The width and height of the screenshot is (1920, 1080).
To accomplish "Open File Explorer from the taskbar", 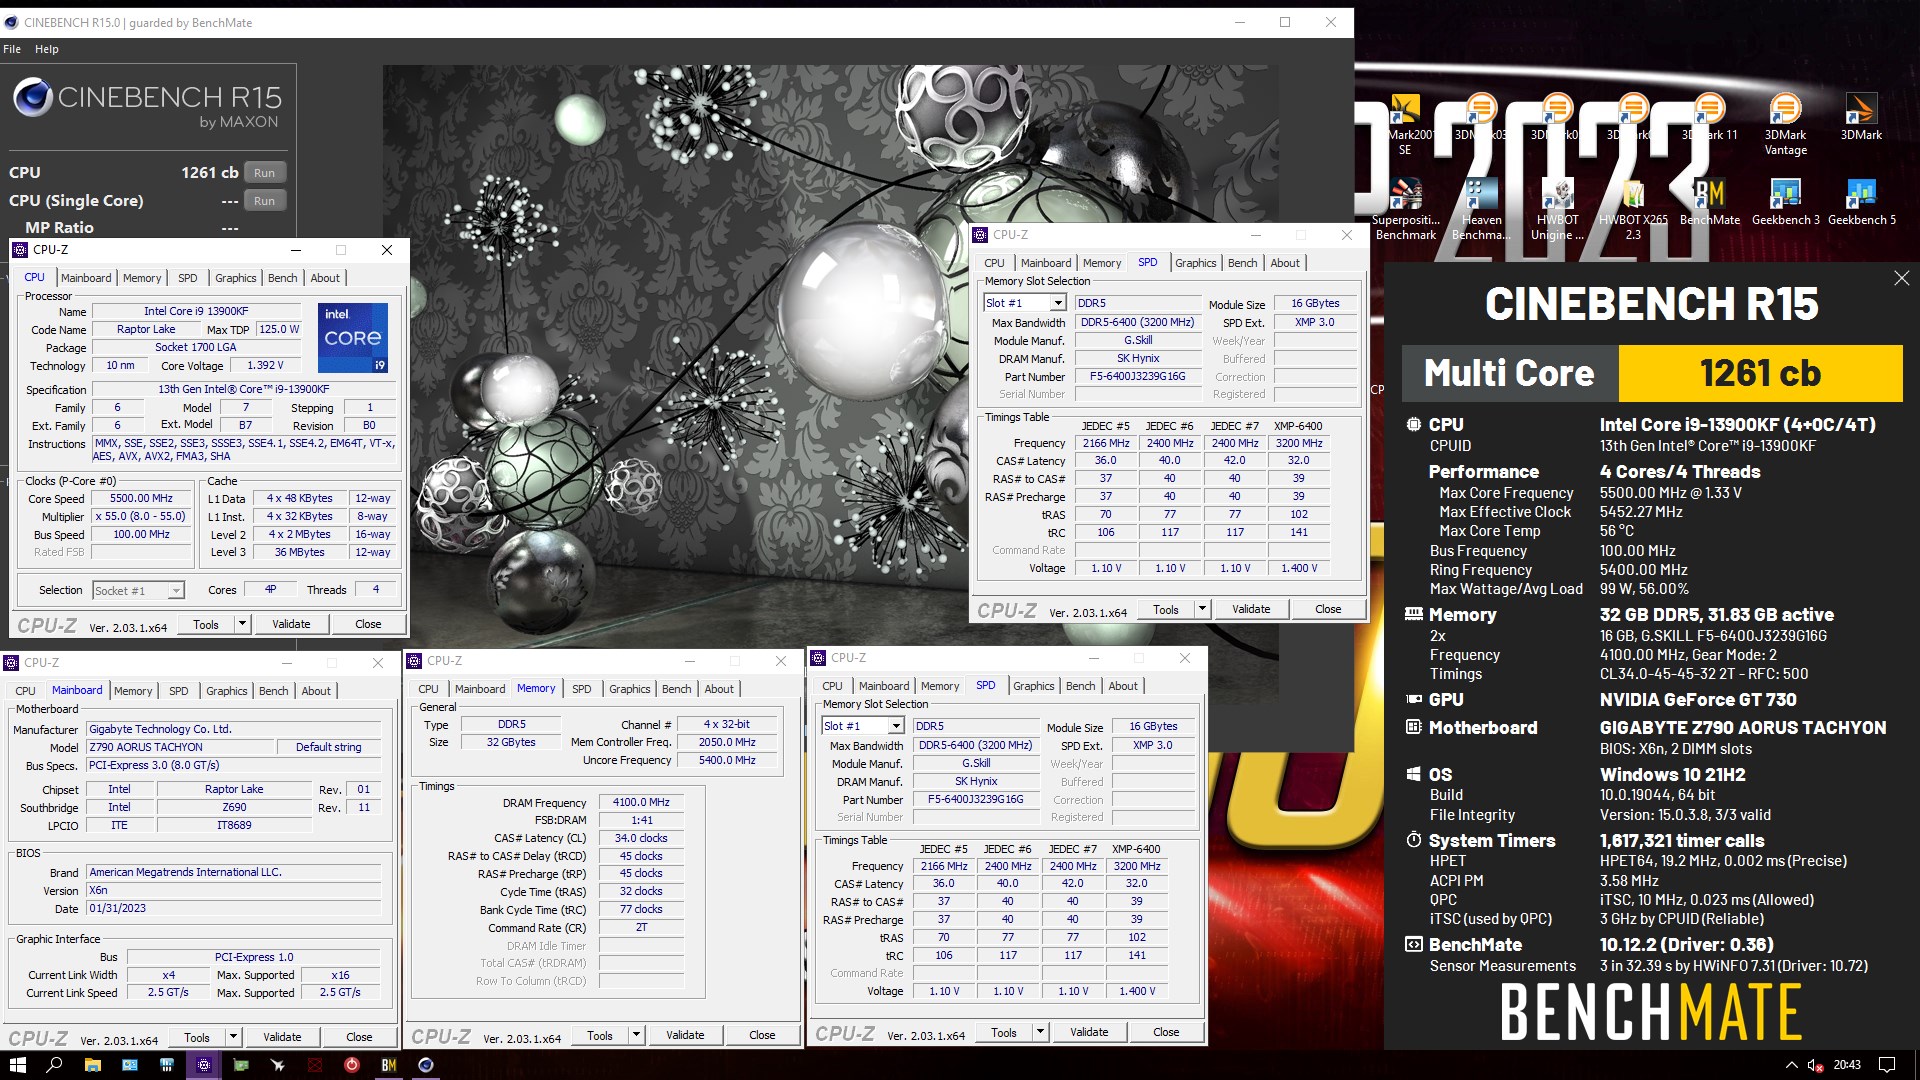I will pyautogui.click(x=92, y=1065).
